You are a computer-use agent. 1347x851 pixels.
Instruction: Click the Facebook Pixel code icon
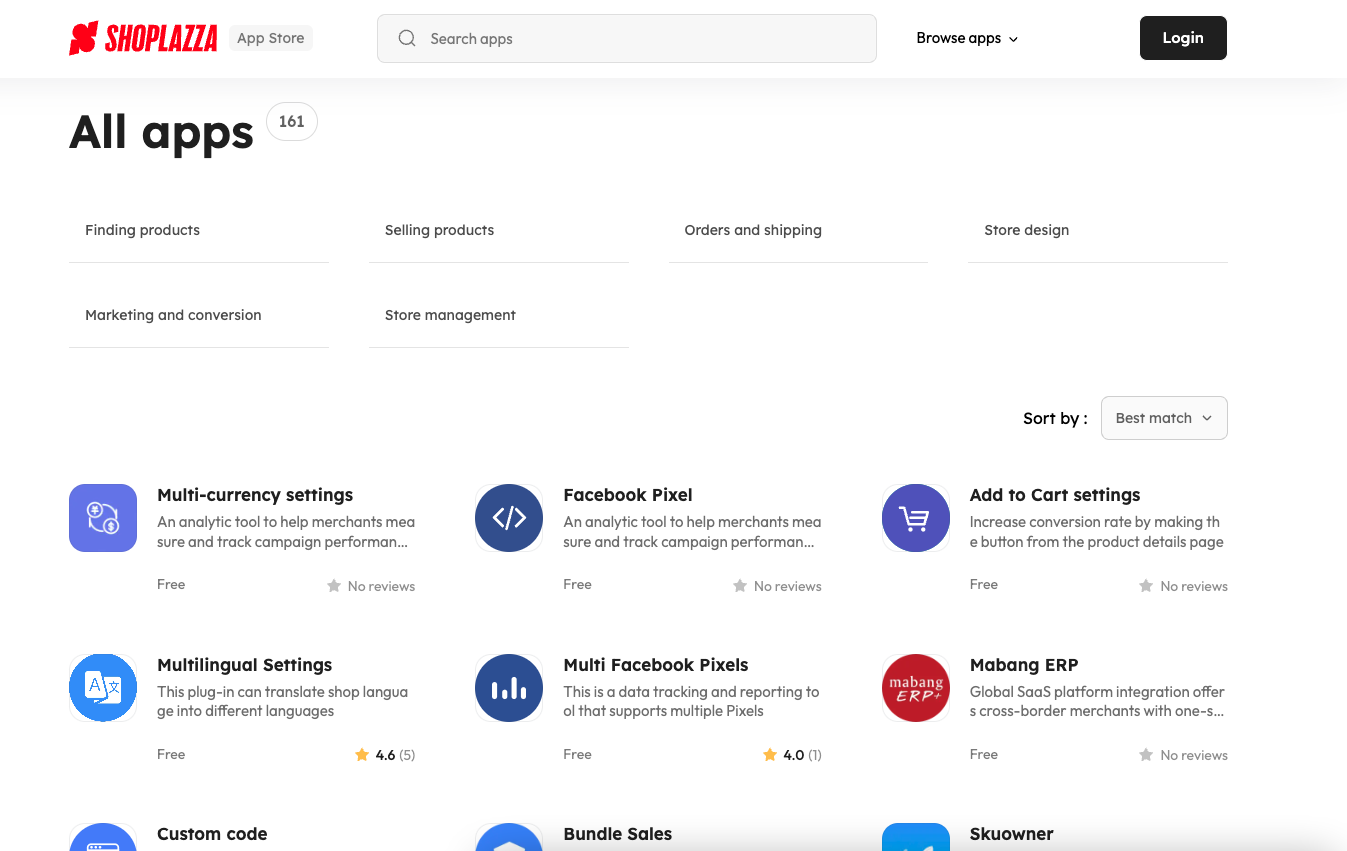pyautogui.click(x=509, y=518)
